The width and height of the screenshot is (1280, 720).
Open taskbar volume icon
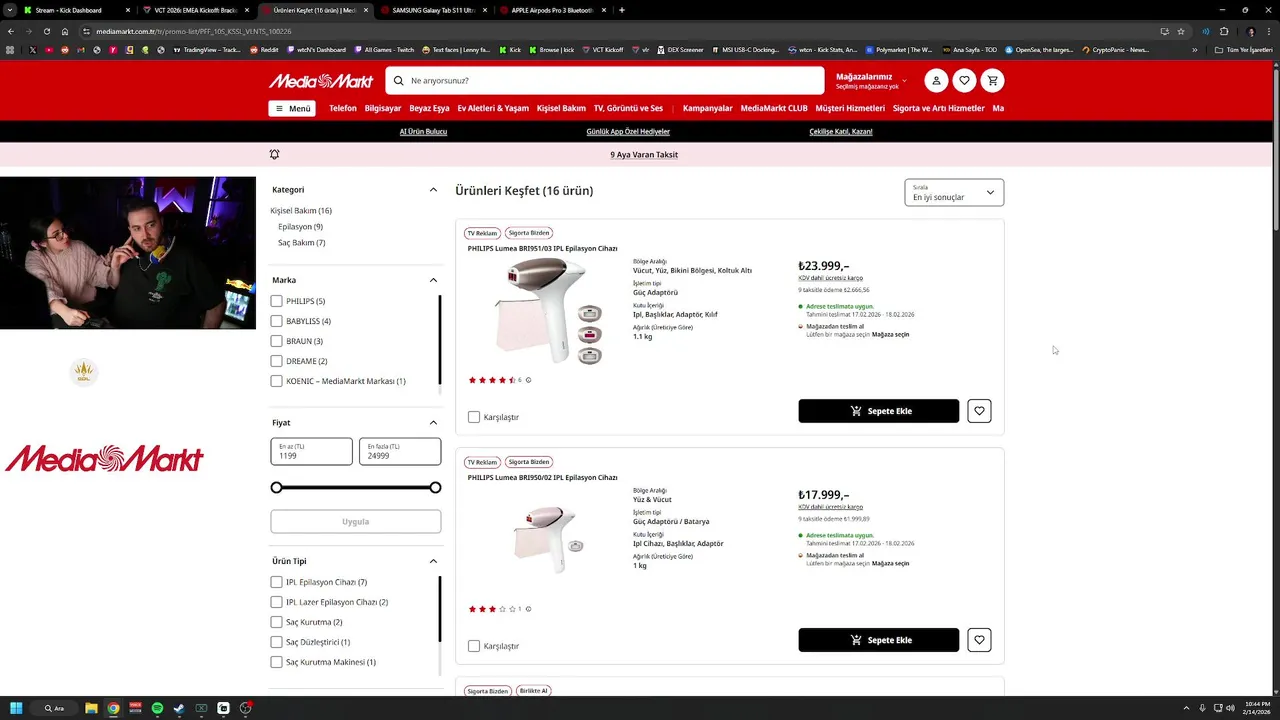pyautogui.click(x=1230, y=708)
